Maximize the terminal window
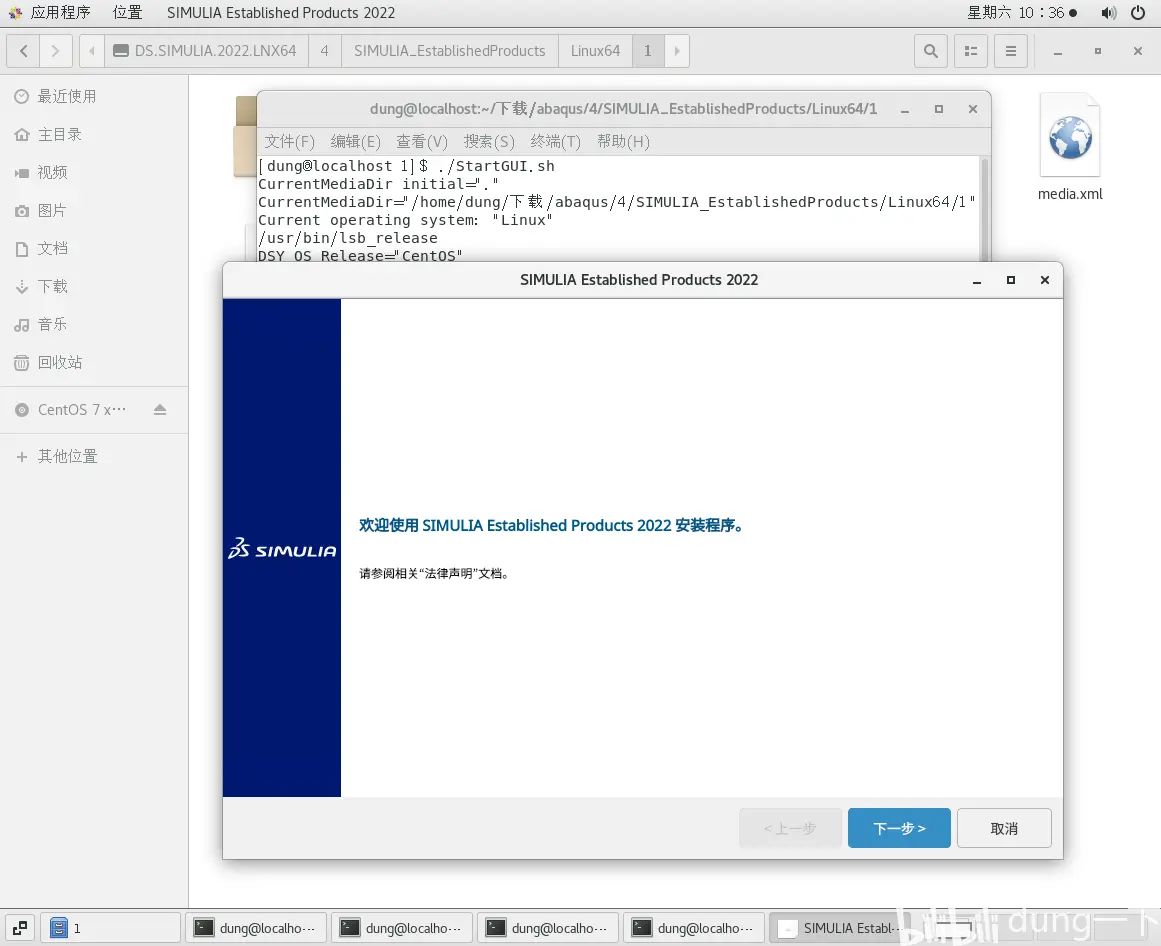Viewport: 1161px width, 946px height. click(x=939, y=109)
